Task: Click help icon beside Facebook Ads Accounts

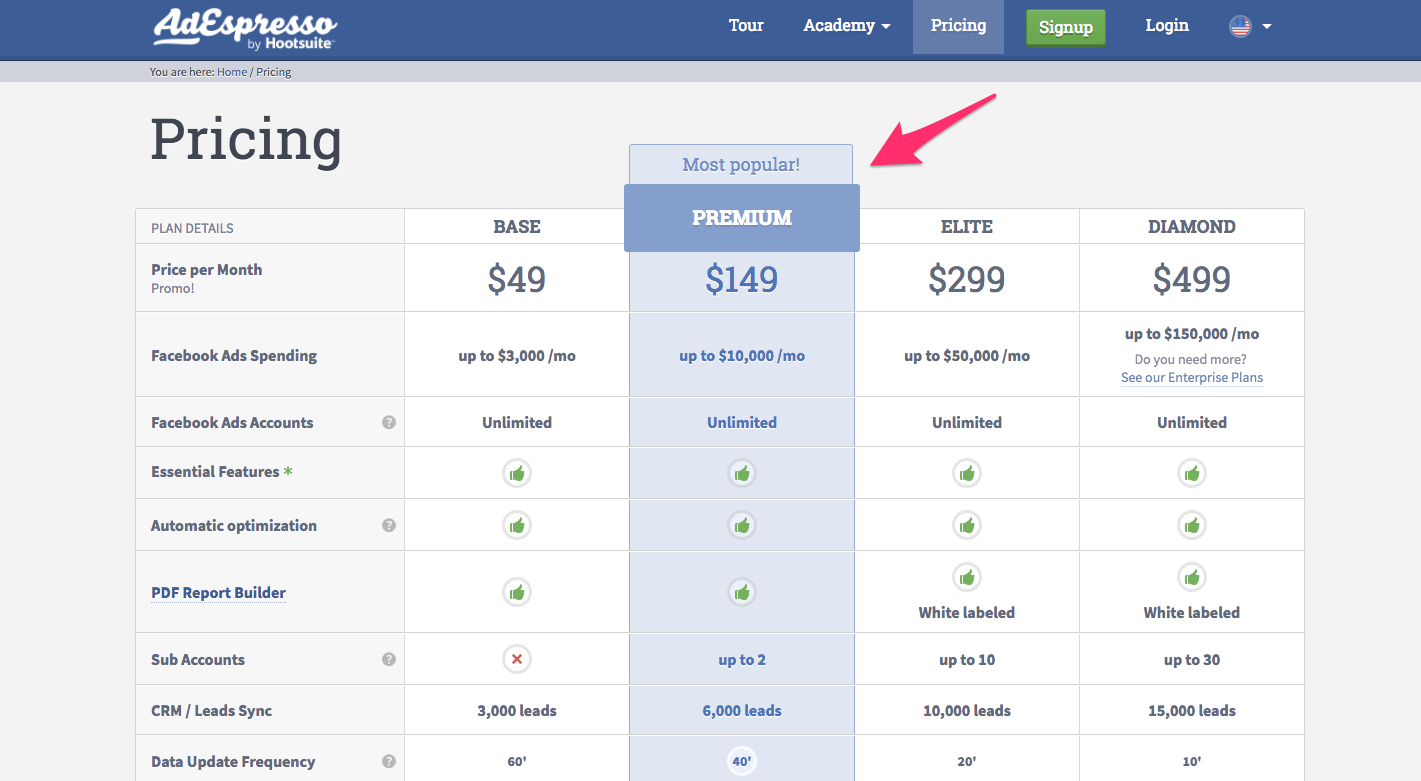Action: point(389,422)
